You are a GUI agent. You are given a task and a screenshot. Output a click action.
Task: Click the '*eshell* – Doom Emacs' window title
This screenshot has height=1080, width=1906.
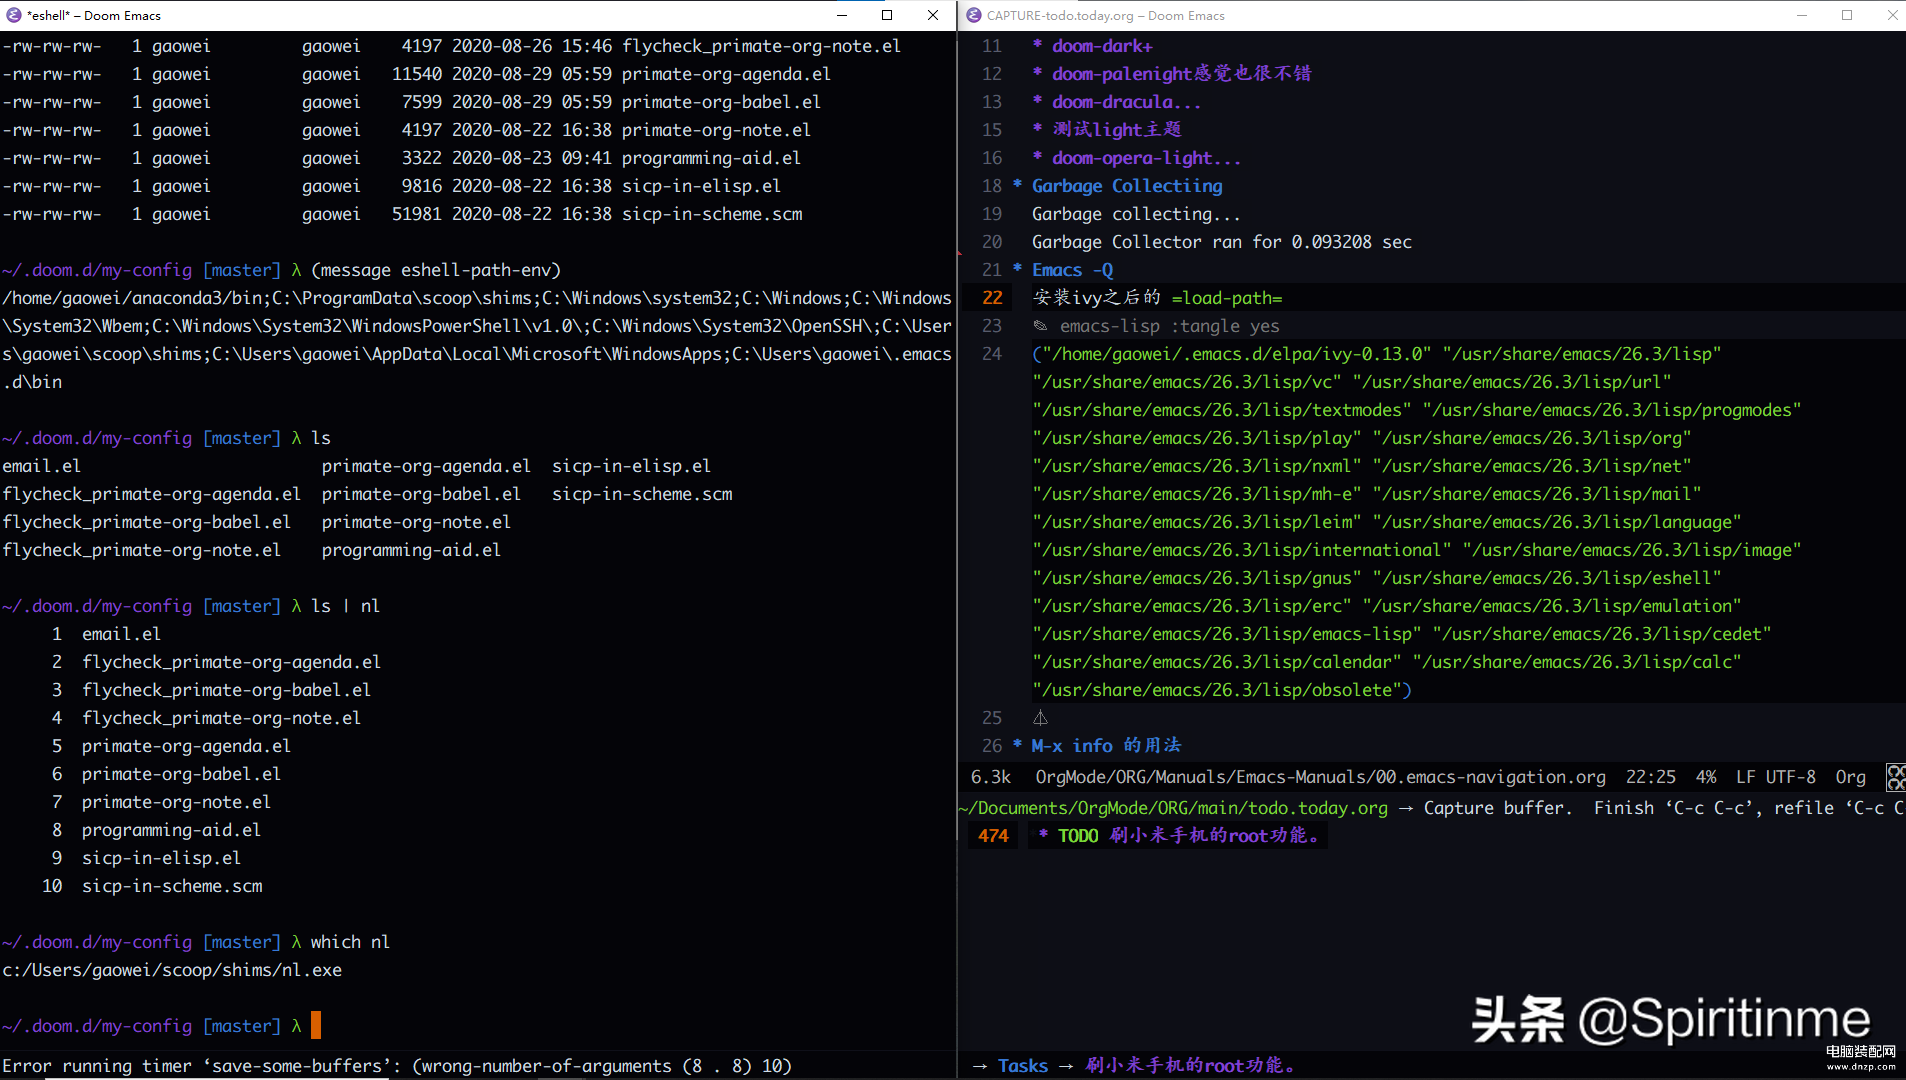pos(94,15)
